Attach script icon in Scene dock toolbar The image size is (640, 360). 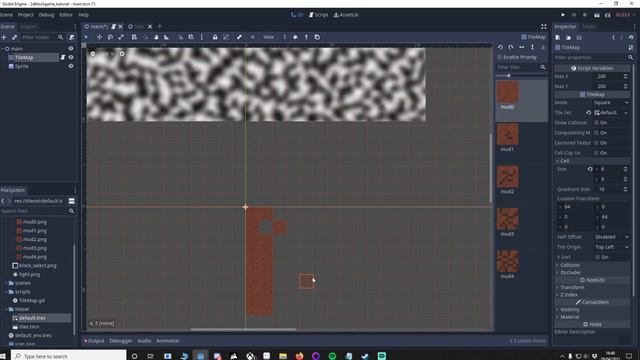point(72,37)
